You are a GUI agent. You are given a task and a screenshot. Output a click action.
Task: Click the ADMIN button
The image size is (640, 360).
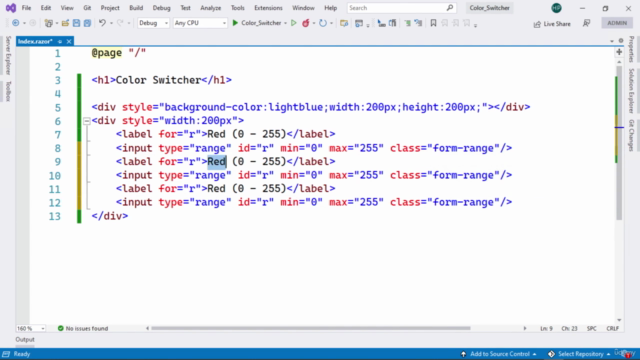pyautogui.click(x=617, y=23)
